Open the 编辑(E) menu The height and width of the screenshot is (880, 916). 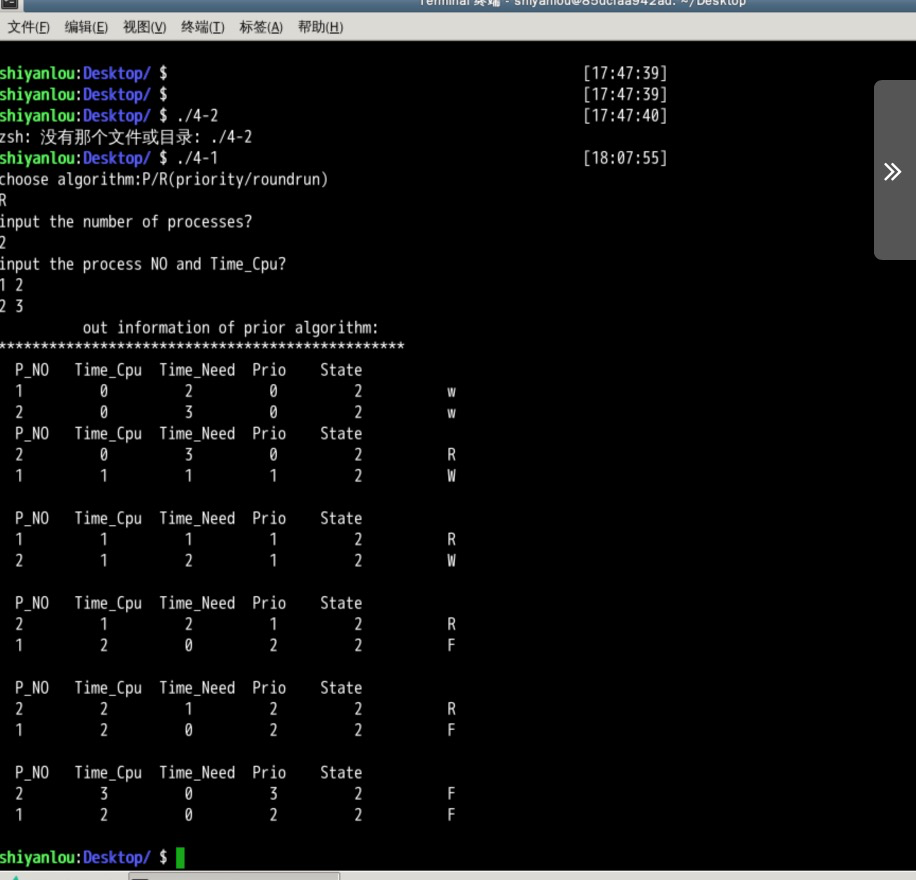pos(86,27)
